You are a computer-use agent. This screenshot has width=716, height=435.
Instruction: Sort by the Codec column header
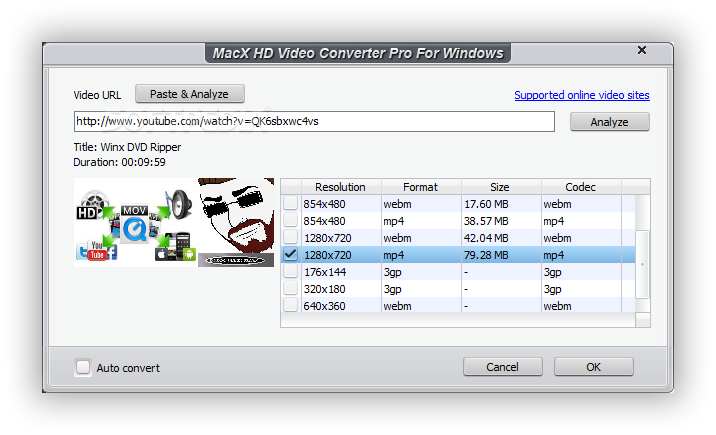[x=581, y=187]
